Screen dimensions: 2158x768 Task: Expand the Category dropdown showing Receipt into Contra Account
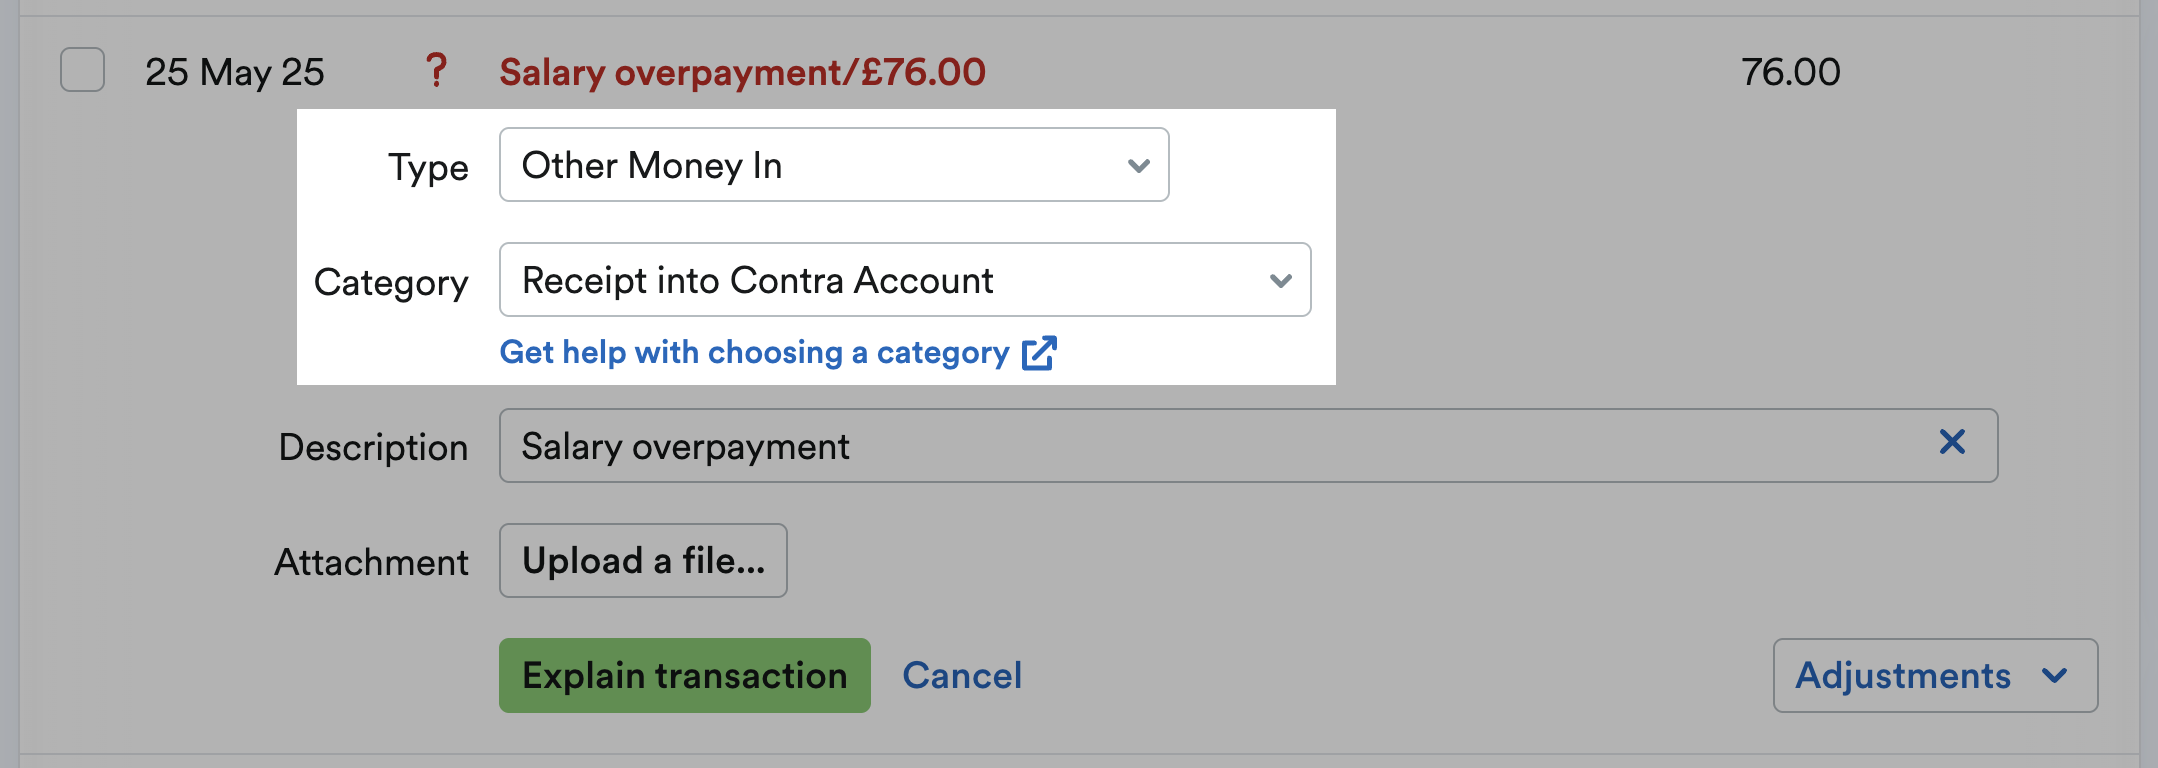click(x=904, y=280)
